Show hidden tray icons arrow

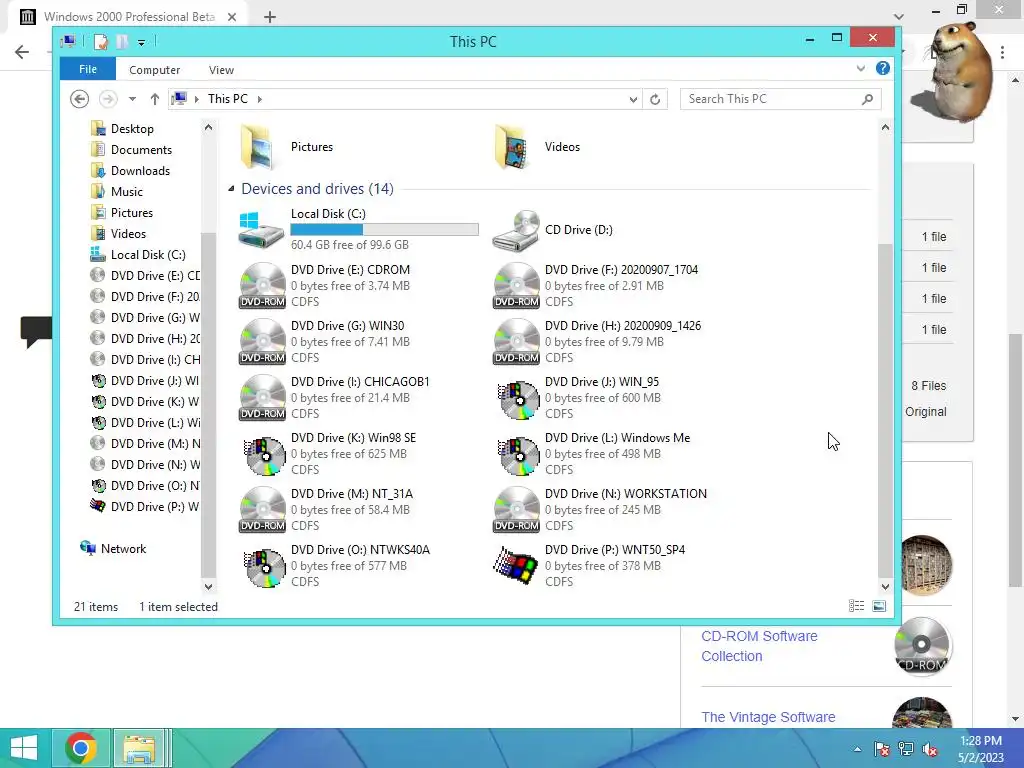[x=857, y=749]
